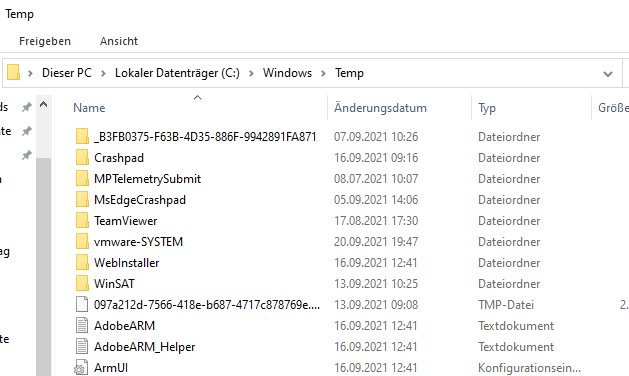Click the vmware-SYSTEM folder icon
Viewport: 629px width, 376px height.
click(82, 242)
